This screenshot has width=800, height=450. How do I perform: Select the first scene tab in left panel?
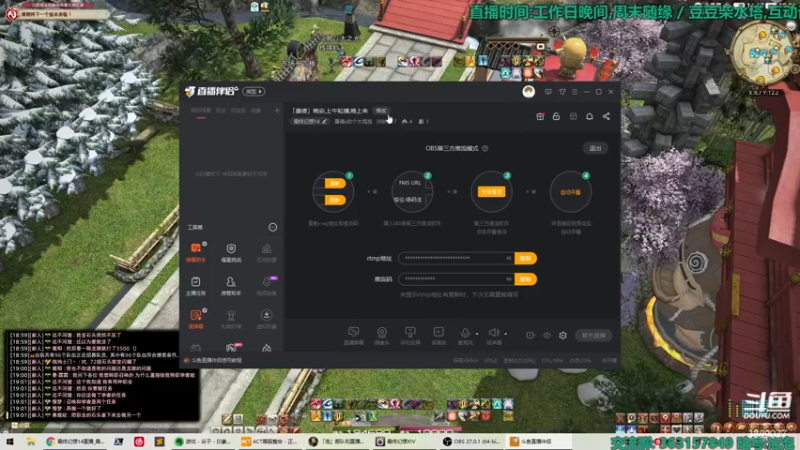coord(201,111)
